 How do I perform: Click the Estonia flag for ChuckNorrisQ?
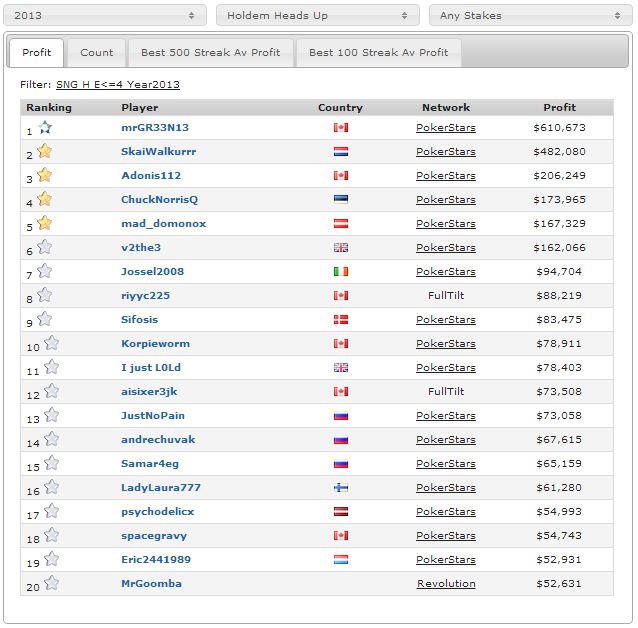pyautogui.click(x=341, y=199)
